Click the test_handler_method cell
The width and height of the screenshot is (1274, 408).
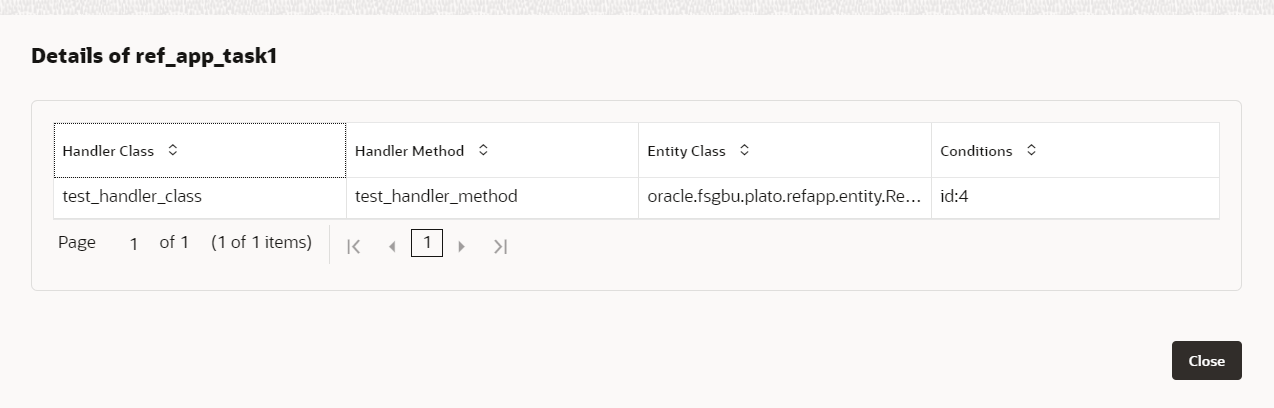click(x=436, y=196)
